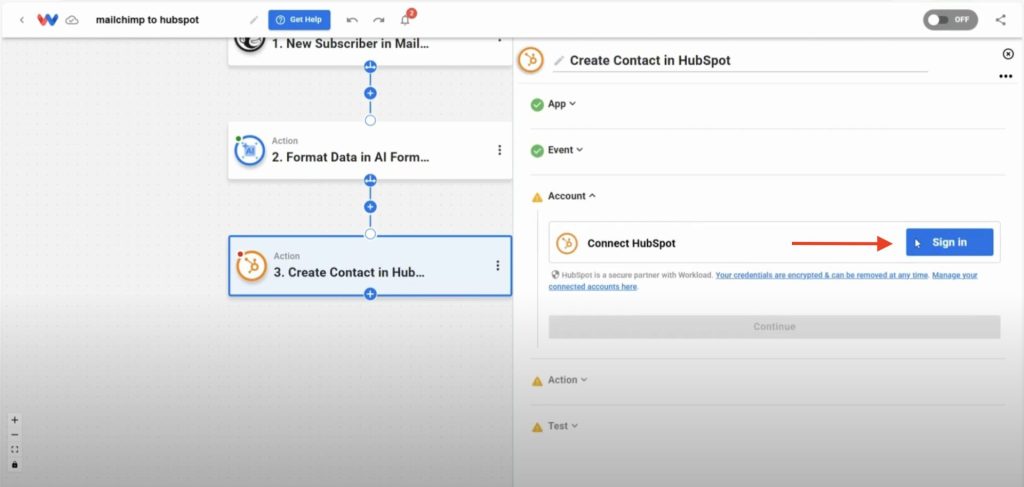
Task: Toggle the workflow OFF switch
Action: coord(950,20)
